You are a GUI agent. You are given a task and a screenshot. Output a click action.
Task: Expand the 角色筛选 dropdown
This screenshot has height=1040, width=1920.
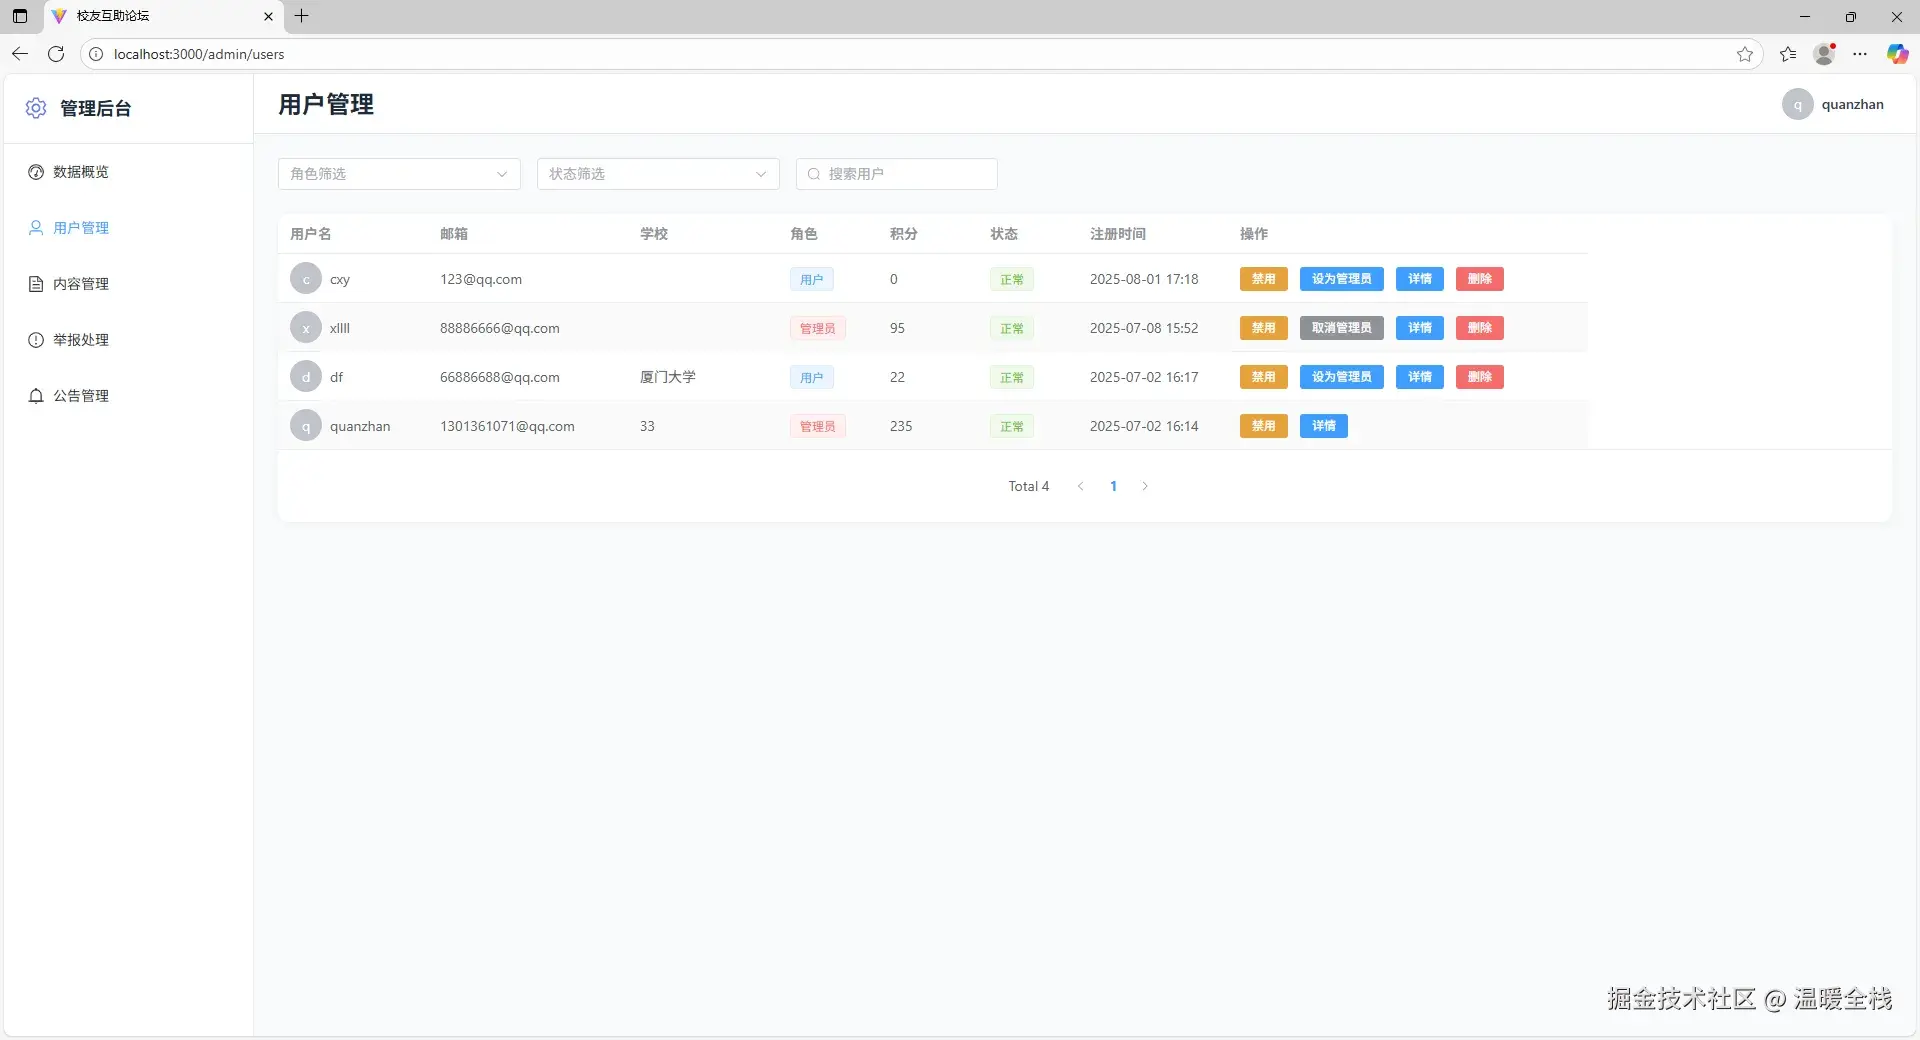(x=399, y=174)
